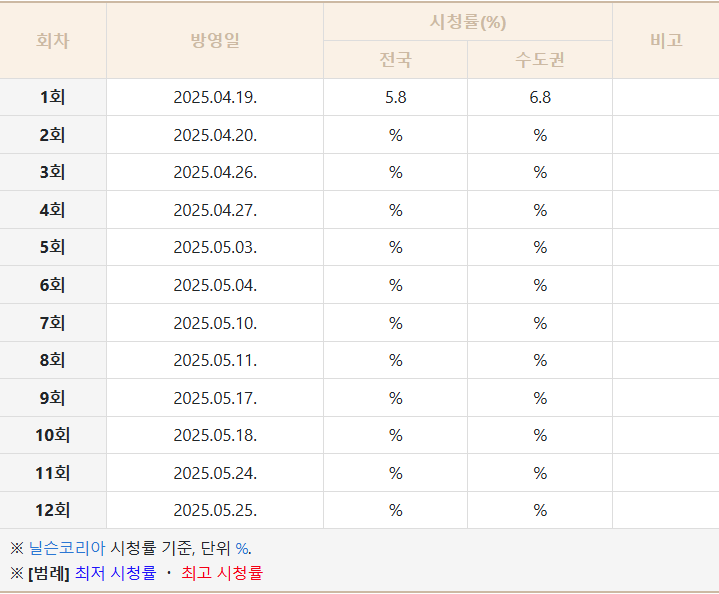Click the 7회 row label

pyautogui.click(x=53, y=323)
